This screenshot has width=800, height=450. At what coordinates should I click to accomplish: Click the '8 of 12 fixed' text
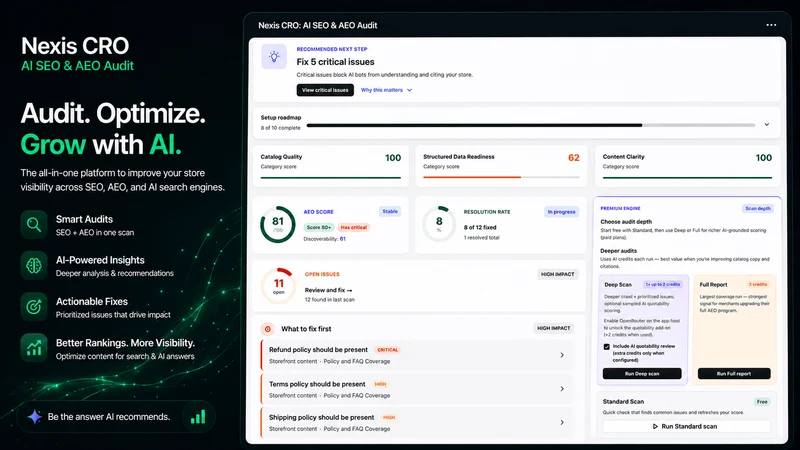pyautogui.click(x=480, y=228)
